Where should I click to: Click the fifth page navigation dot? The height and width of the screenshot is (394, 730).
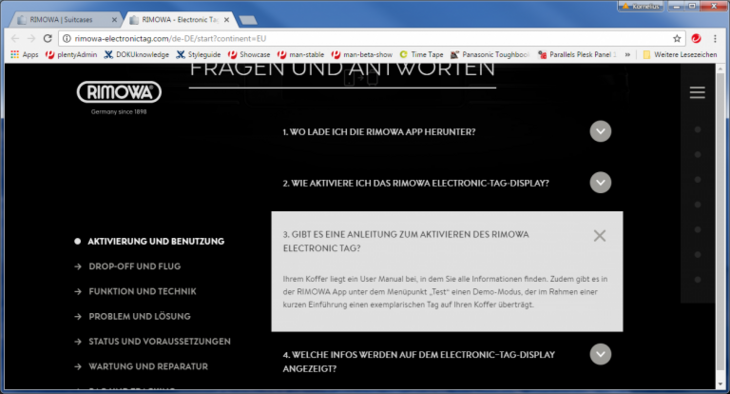tap(697, 230)
